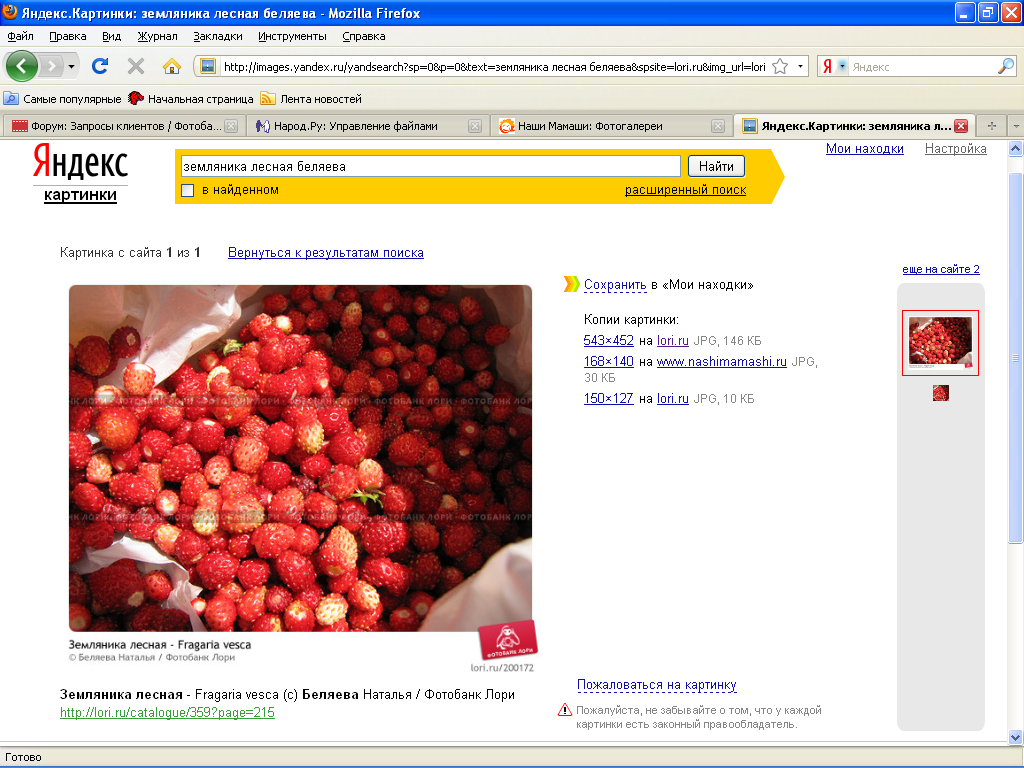The width and height of the screenshot is (1024, 768).
Task: Choose the Yandex search engine icon
Action: [827, 67]
